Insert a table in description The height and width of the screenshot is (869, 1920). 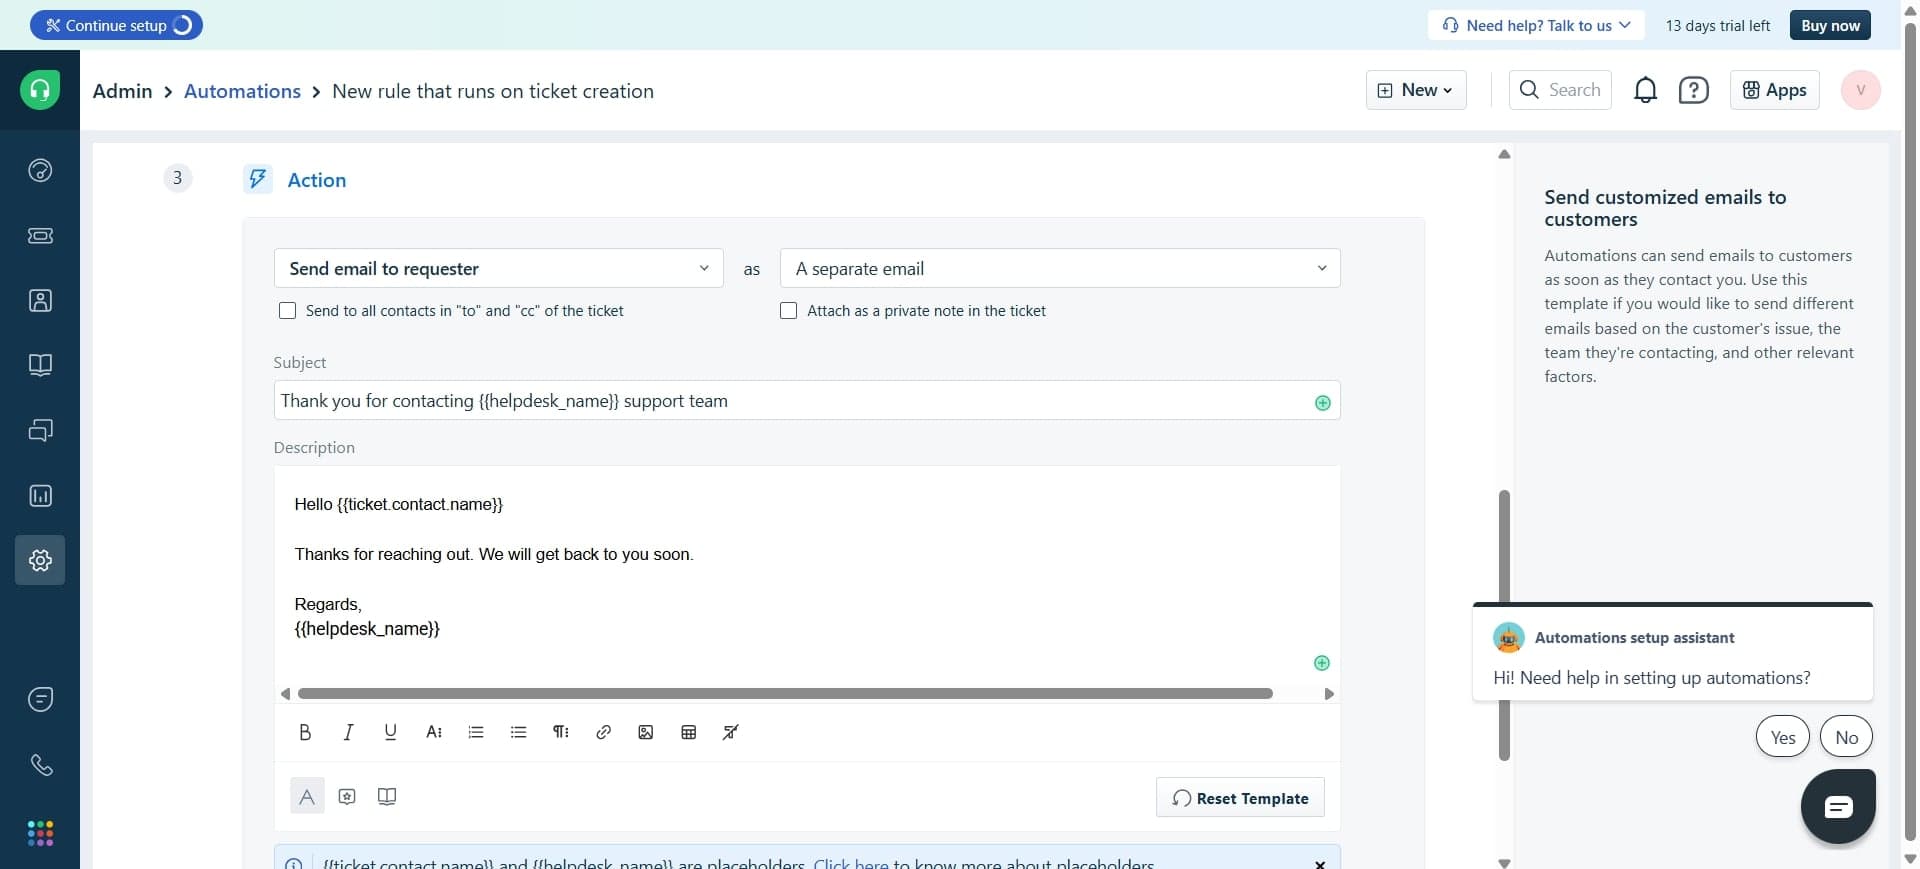[688, 732]
